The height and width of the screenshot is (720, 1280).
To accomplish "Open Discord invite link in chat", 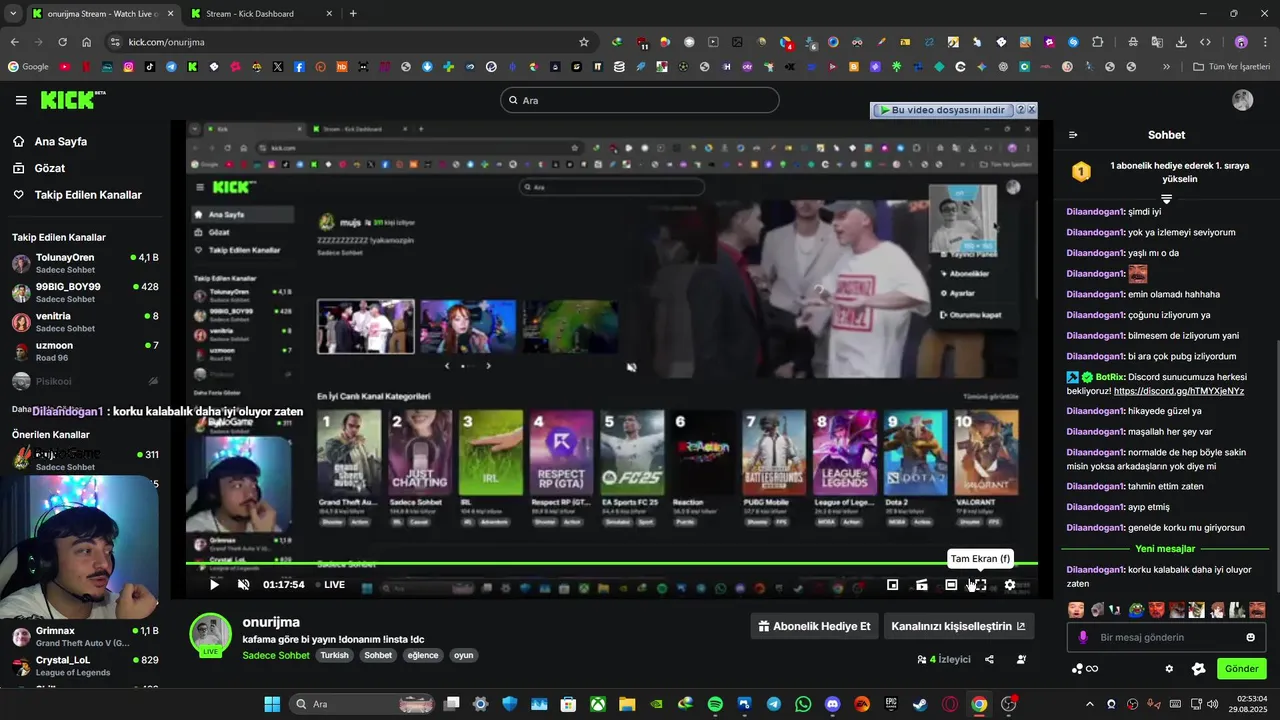I will (1179, 391).
